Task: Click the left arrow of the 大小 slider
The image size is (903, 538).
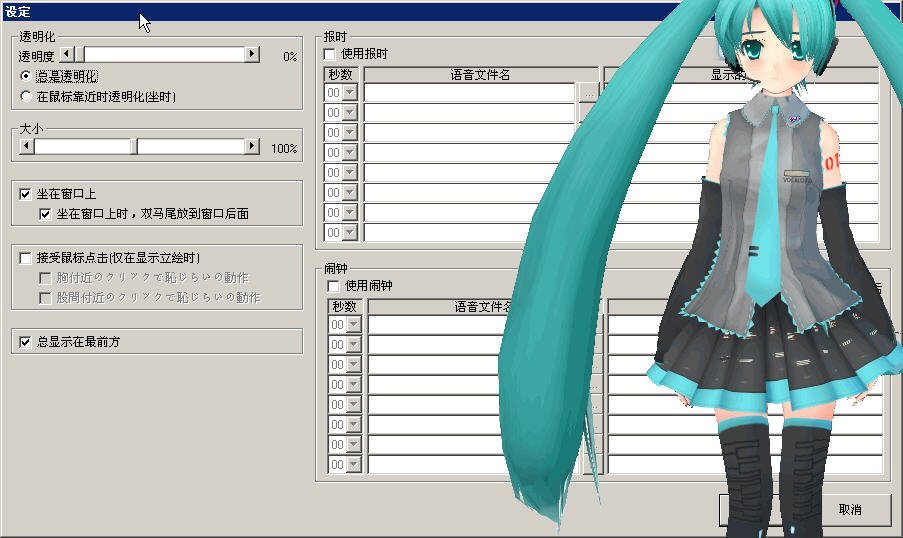Action: click(26, 146)
